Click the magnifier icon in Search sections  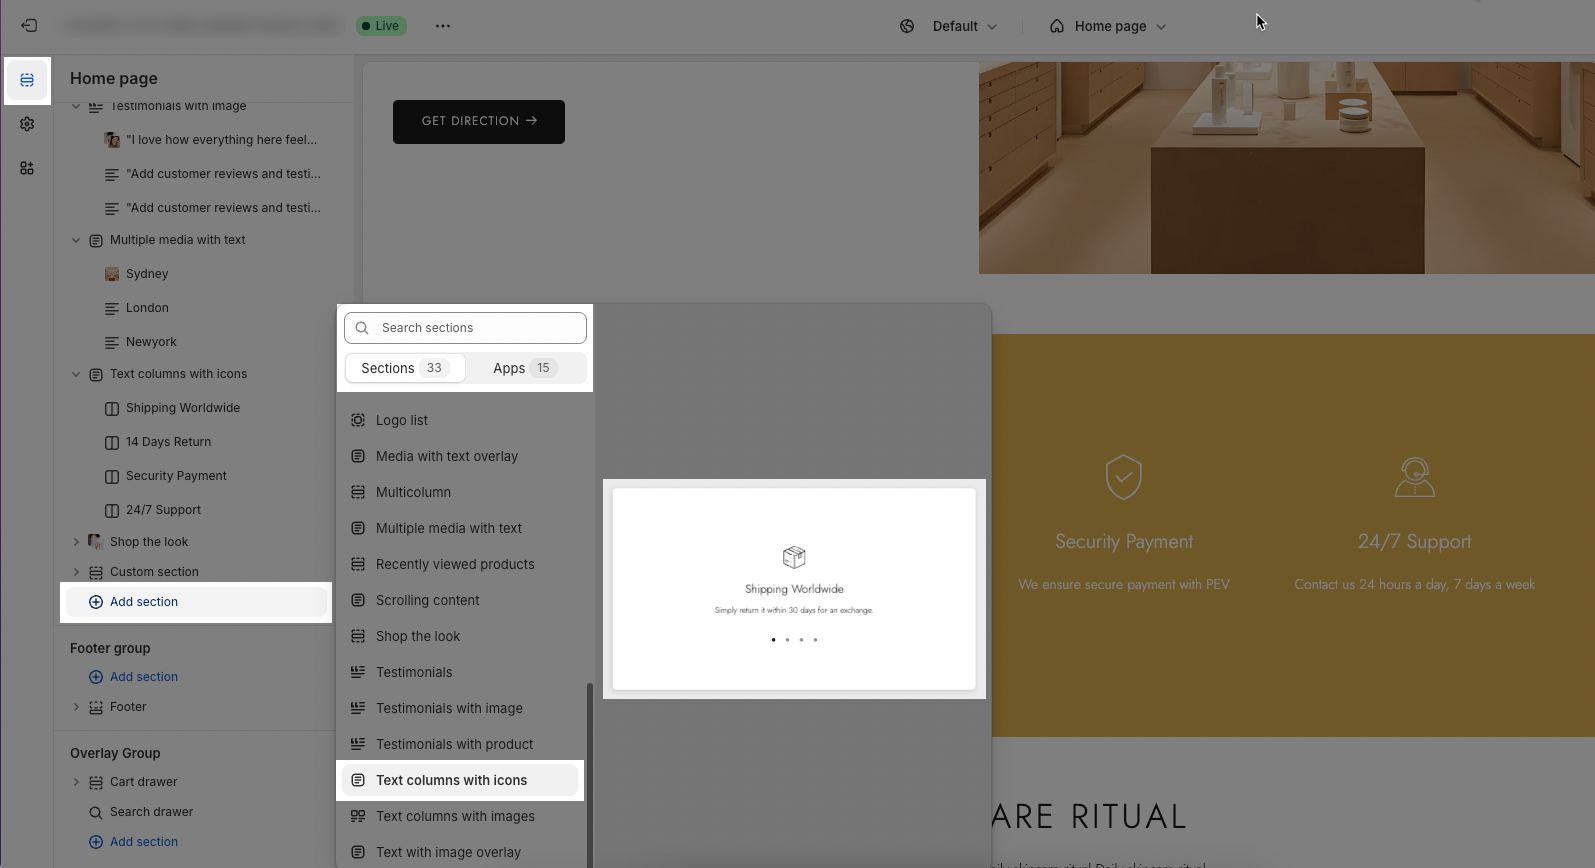click(362, 328)
